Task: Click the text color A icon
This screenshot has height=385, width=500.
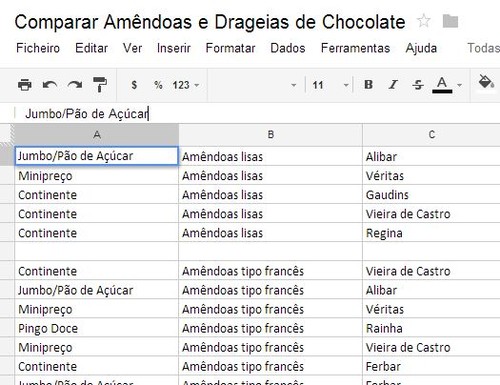Action: [x=442, y=85]
